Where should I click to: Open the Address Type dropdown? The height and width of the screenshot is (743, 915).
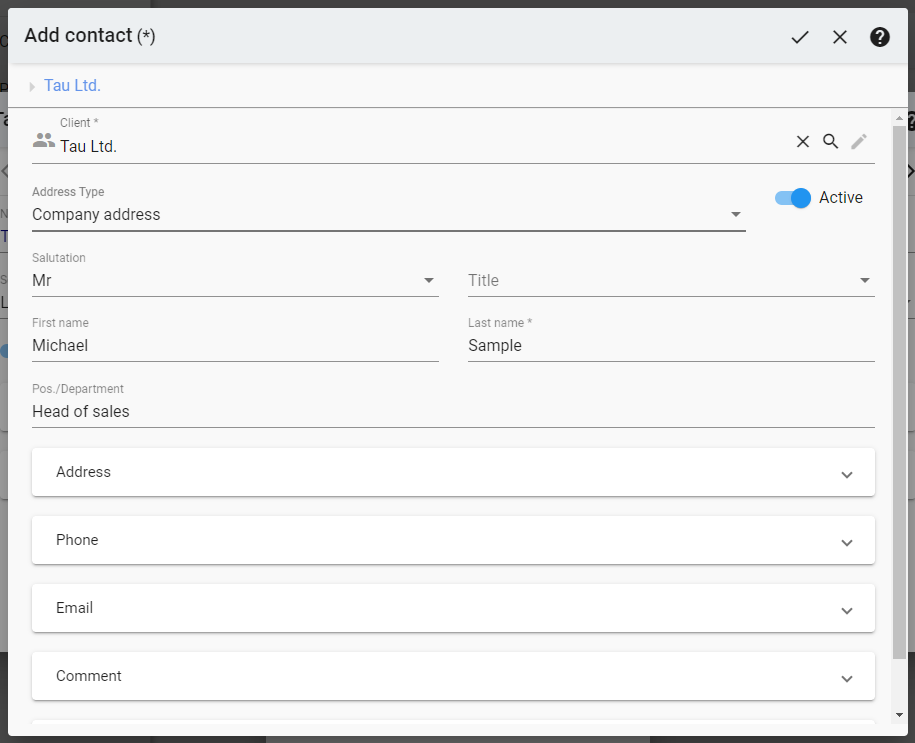click(x=736, y=214)
